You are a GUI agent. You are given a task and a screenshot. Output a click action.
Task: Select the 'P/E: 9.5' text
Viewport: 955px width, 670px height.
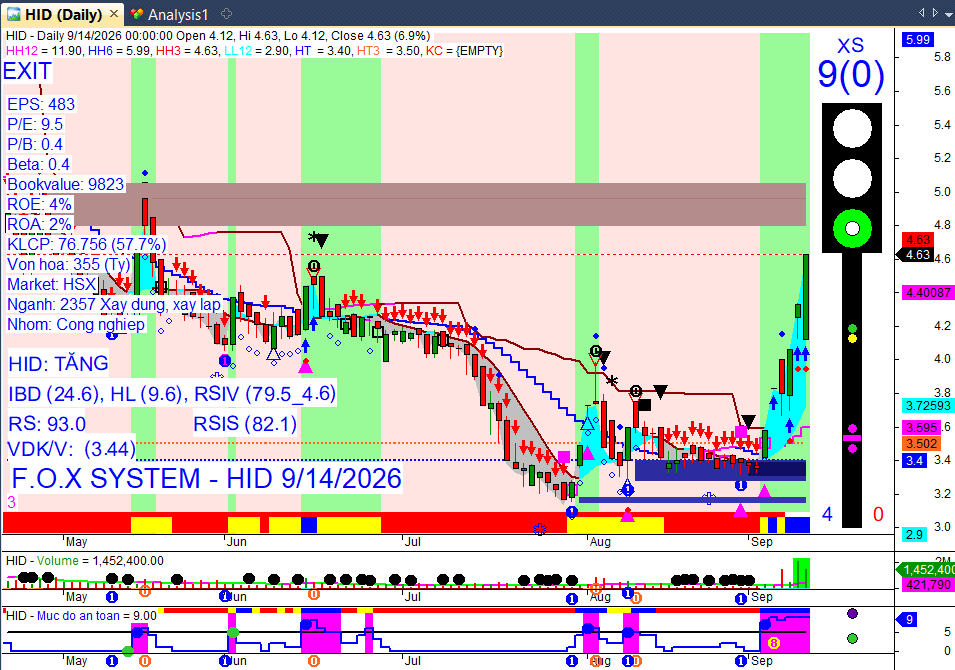(35, 124)
